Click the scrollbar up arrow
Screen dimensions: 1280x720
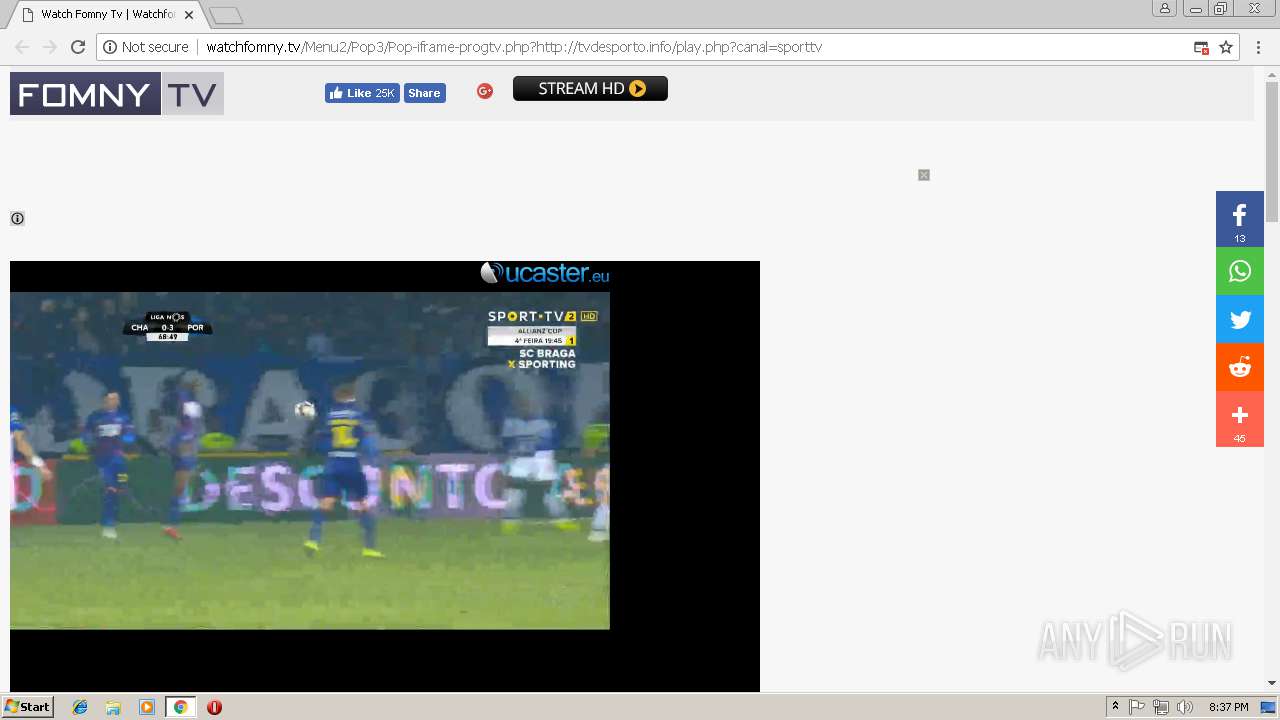point(1272,74)
